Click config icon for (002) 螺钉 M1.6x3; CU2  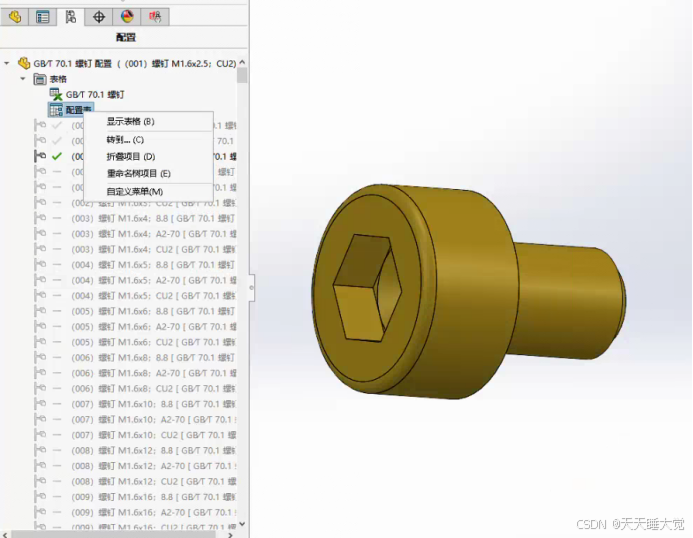pos(40,203)
